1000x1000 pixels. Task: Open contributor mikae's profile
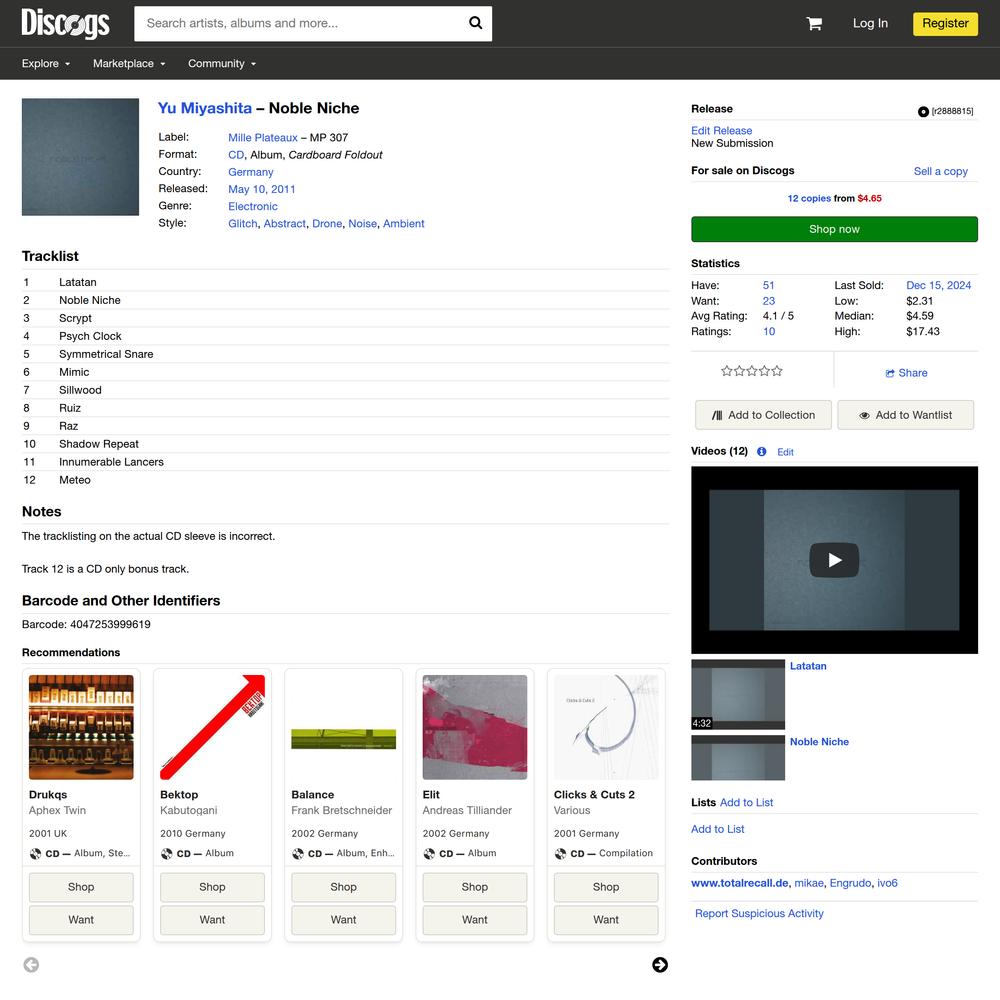pyautogui.click(x=809, y=883)
